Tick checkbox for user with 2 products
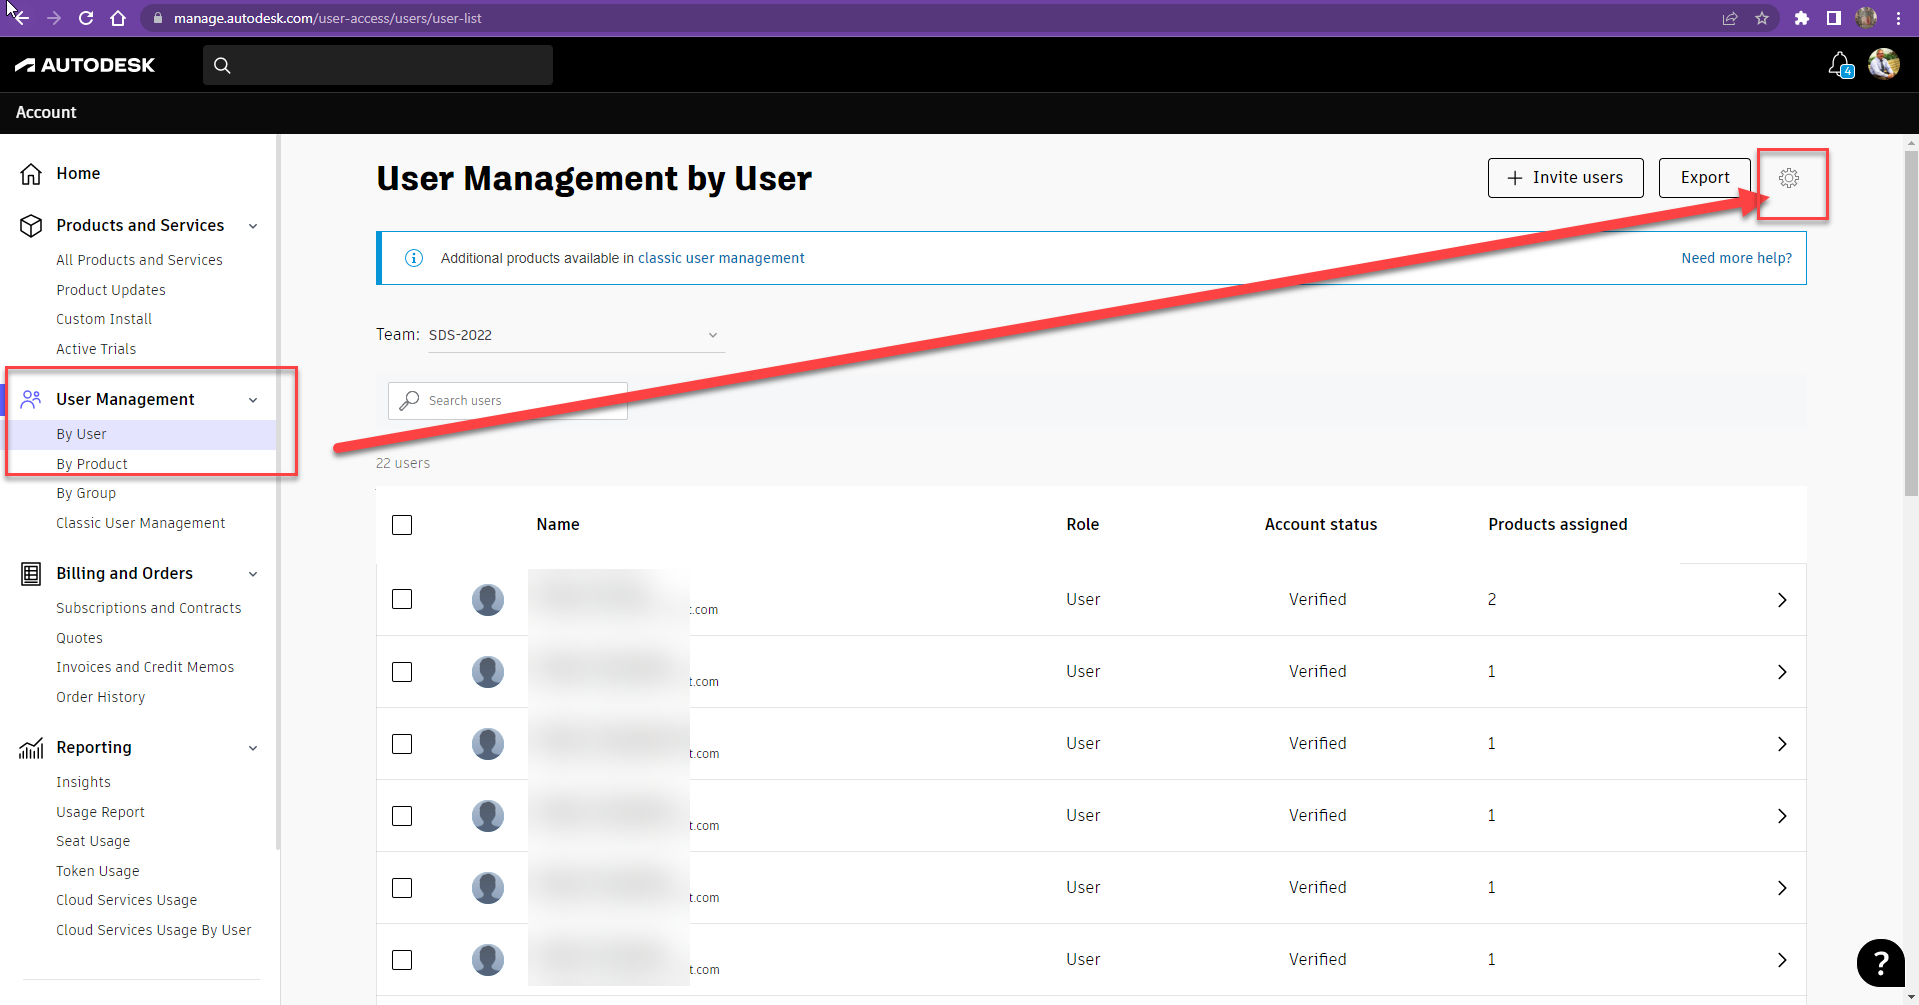1919x1005 pixels. click(402, 599)
